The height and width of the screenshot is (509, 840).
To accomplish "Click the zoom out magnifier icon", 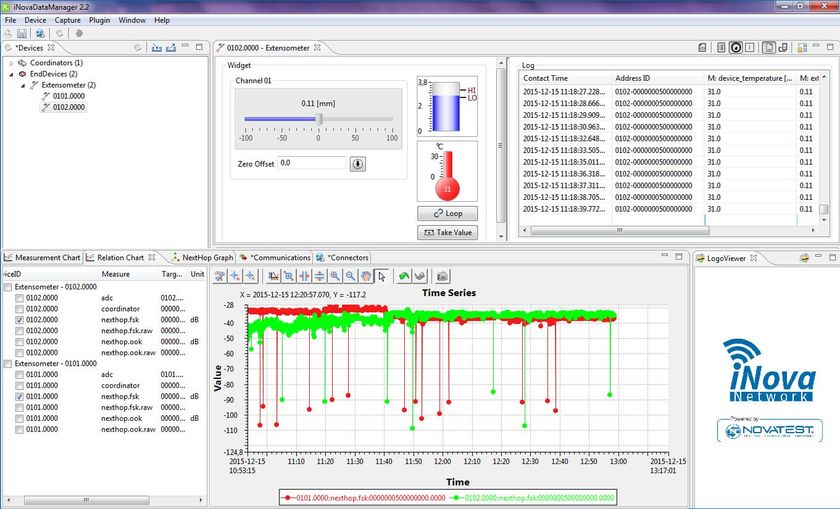I will click(x=350, y=276).
